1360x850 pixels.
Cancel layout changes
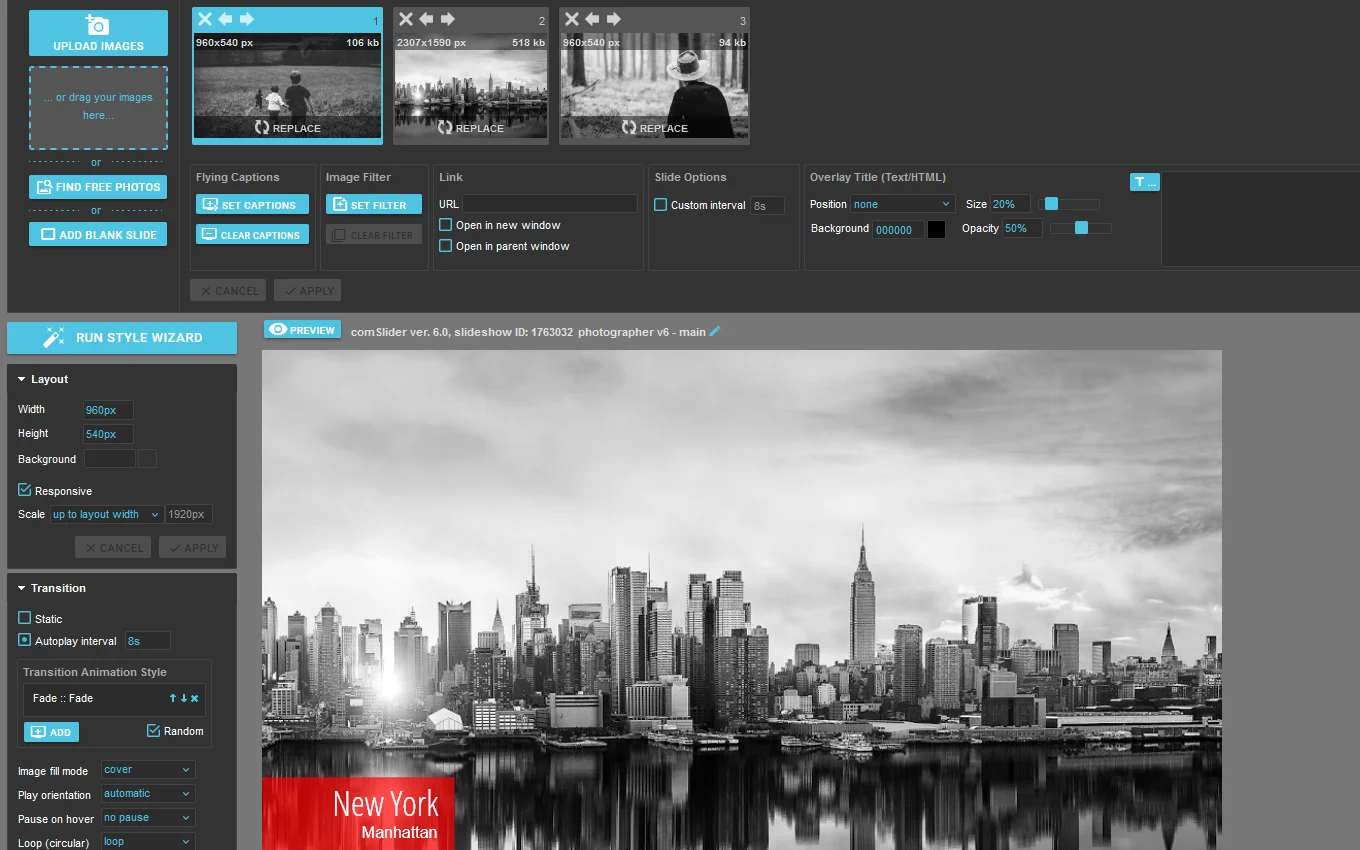point(113,548)
